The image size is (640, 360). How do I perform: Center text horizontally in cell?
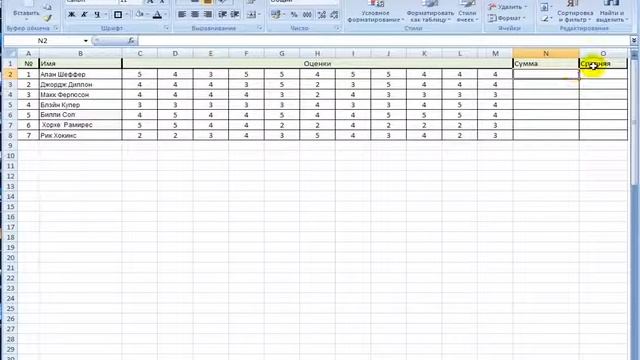[195, 15]
